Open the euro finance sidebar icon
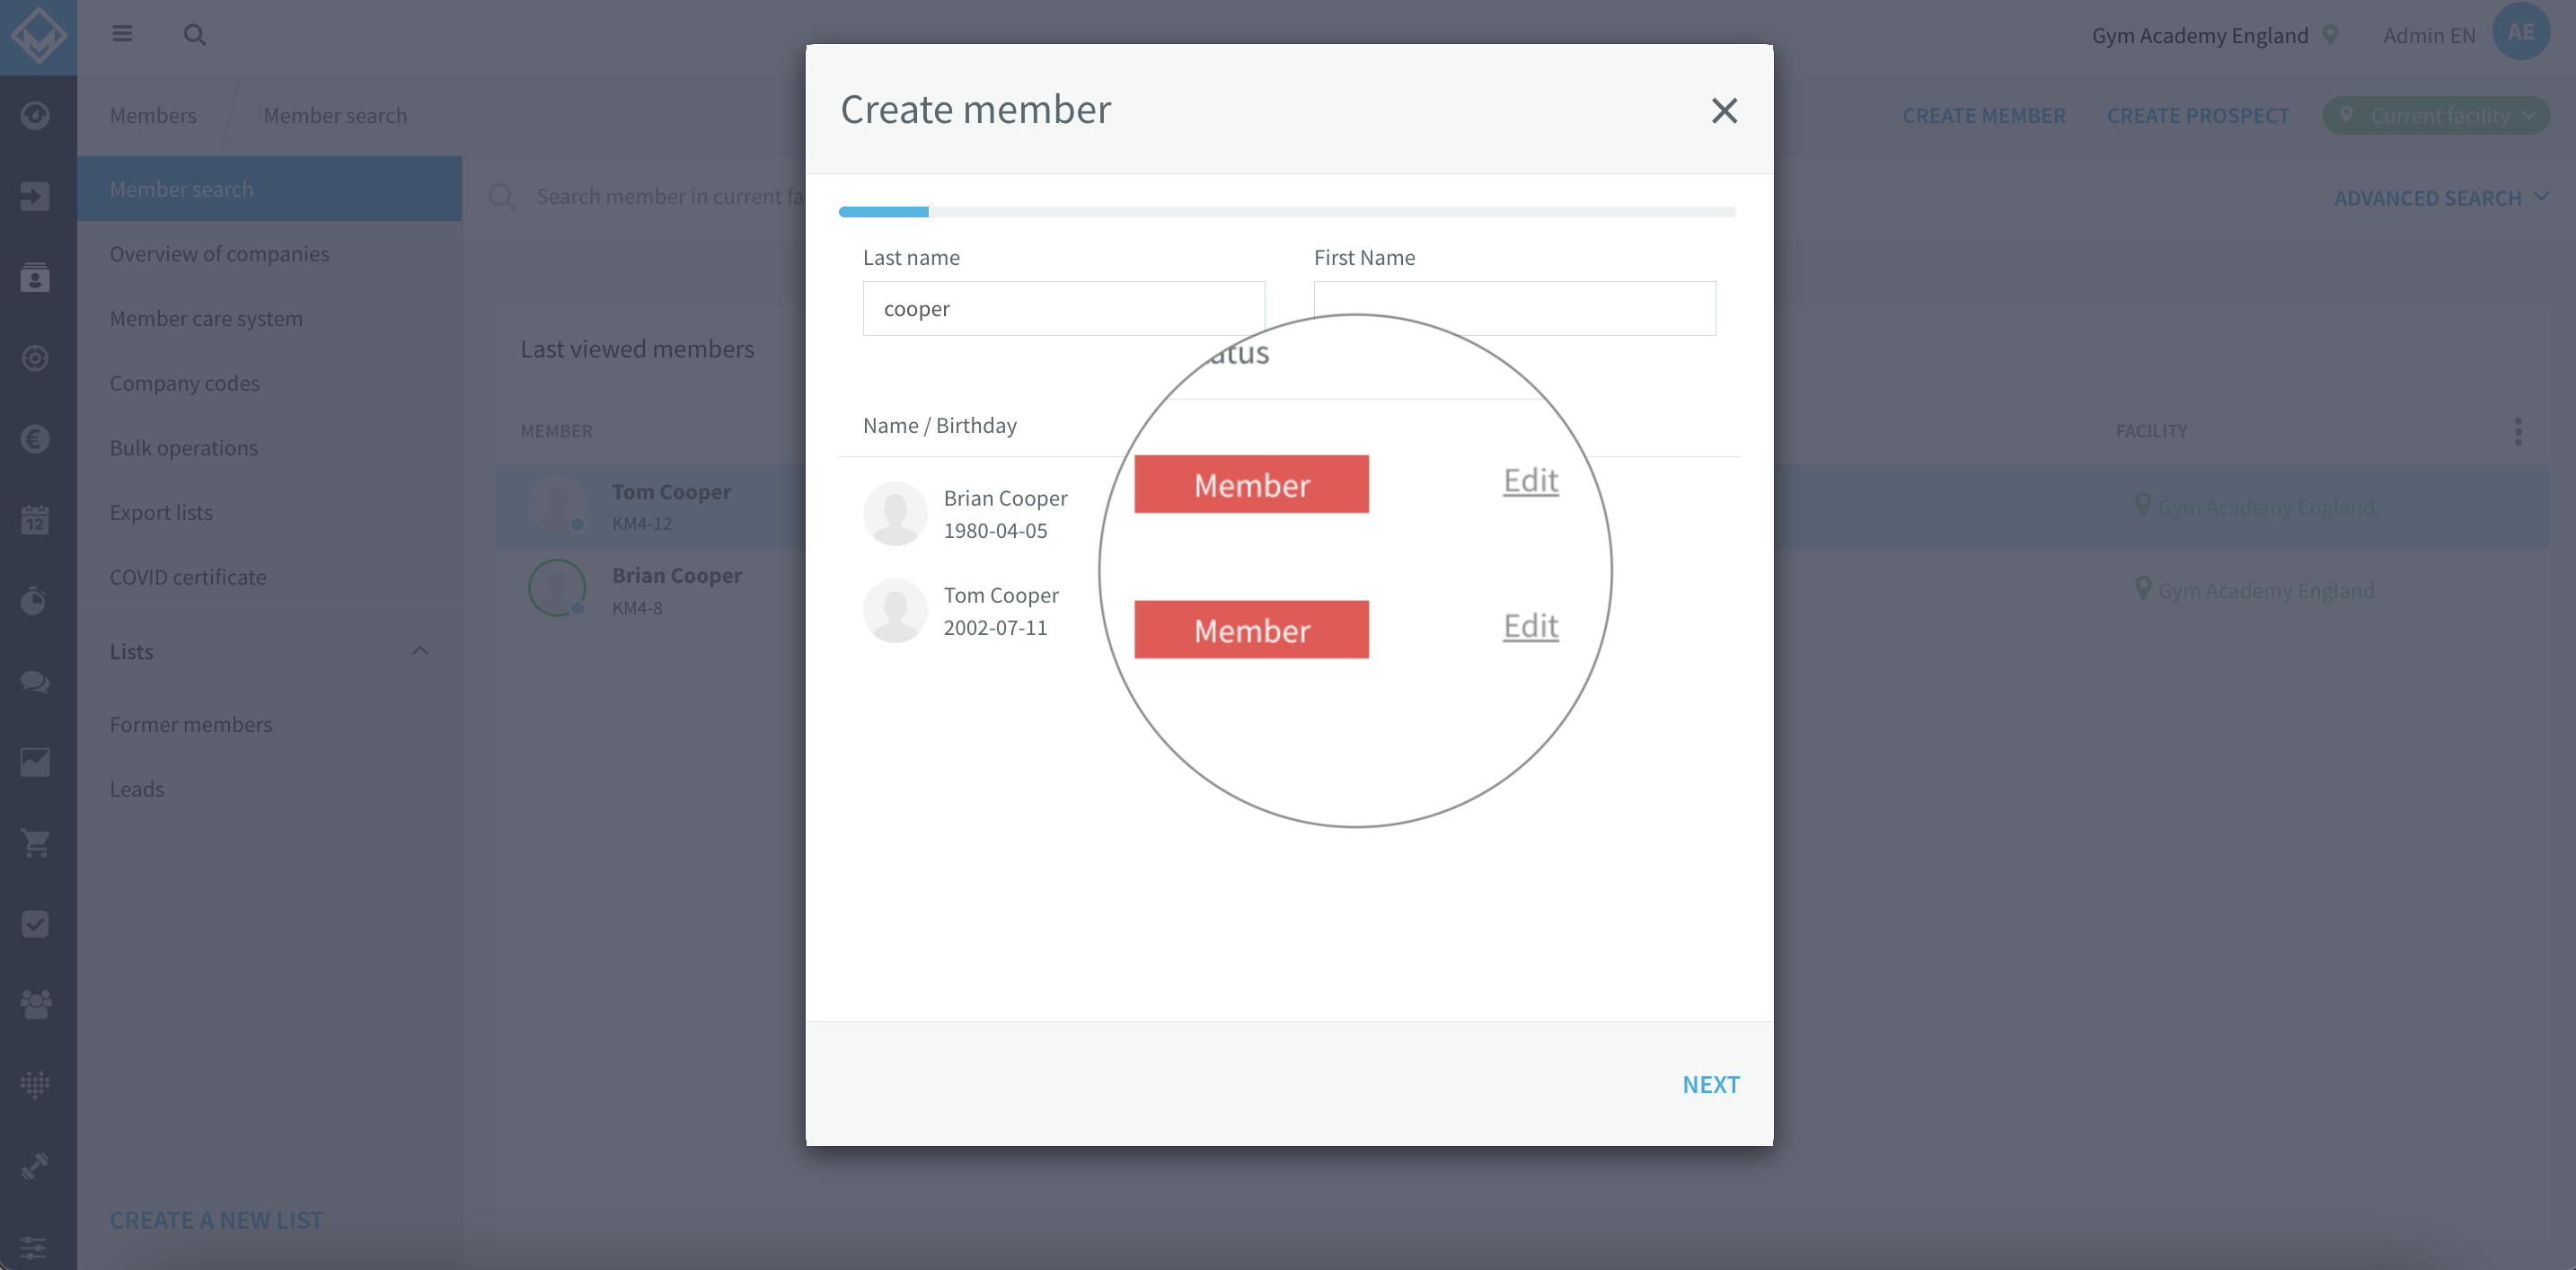 35,439
